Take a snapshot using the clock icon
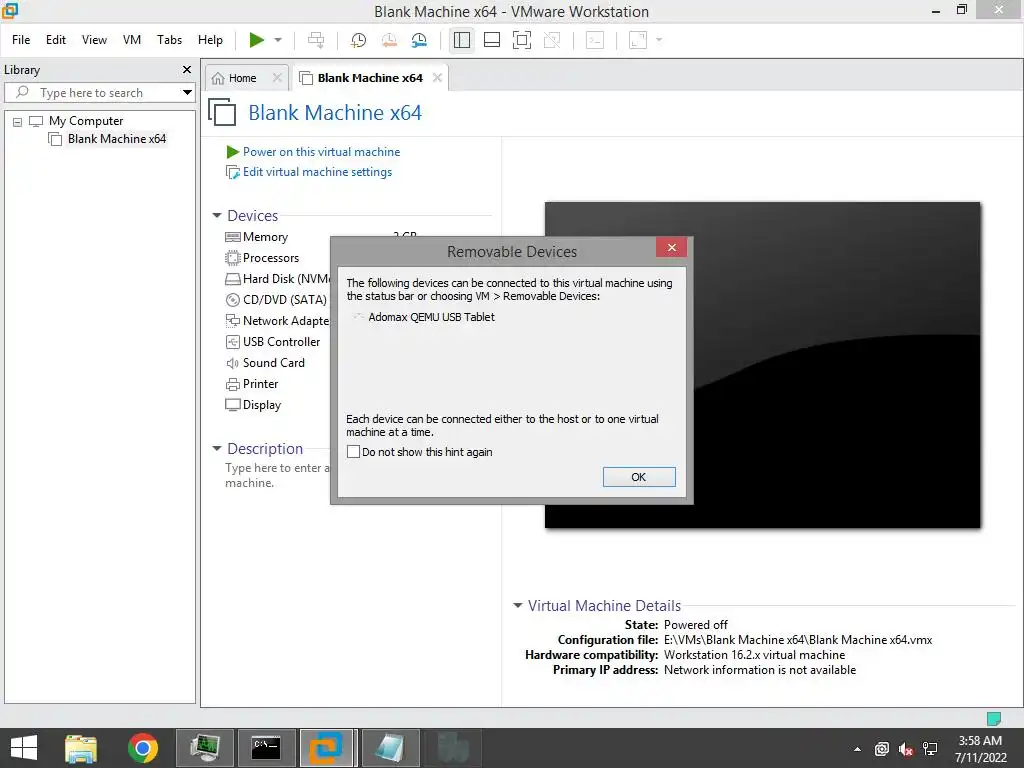Image resolution: width=1024 pixels, height=768 pixels. [x=358, y=40]
